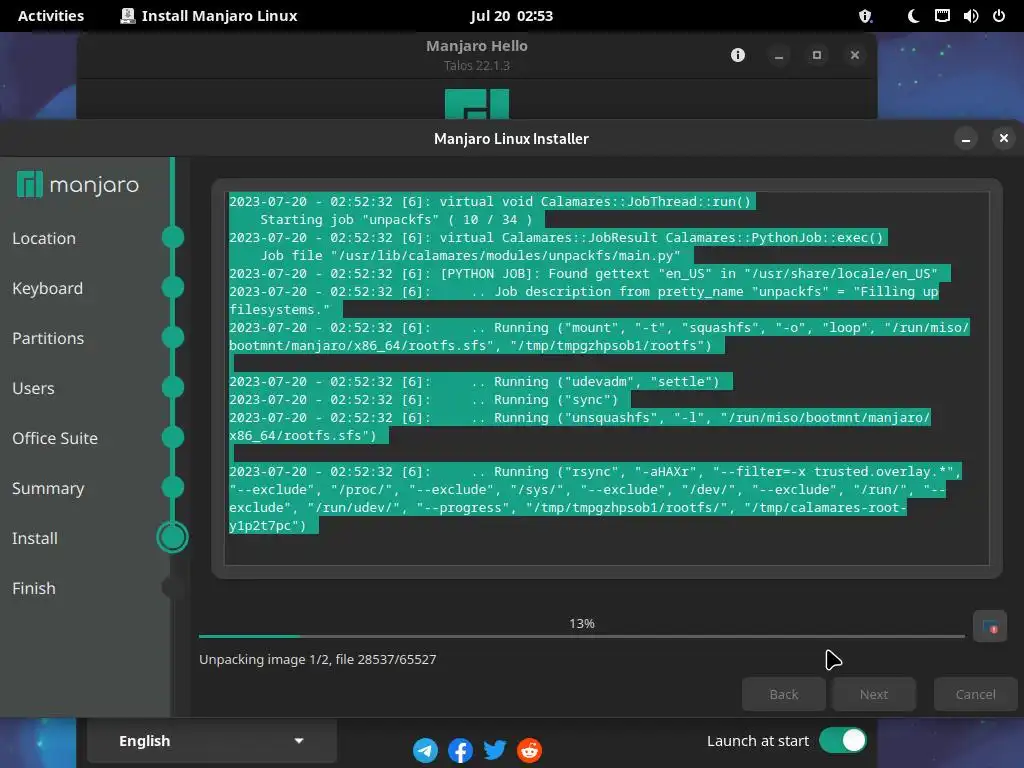Open the volume speaker icon

(x=970, y=16)
